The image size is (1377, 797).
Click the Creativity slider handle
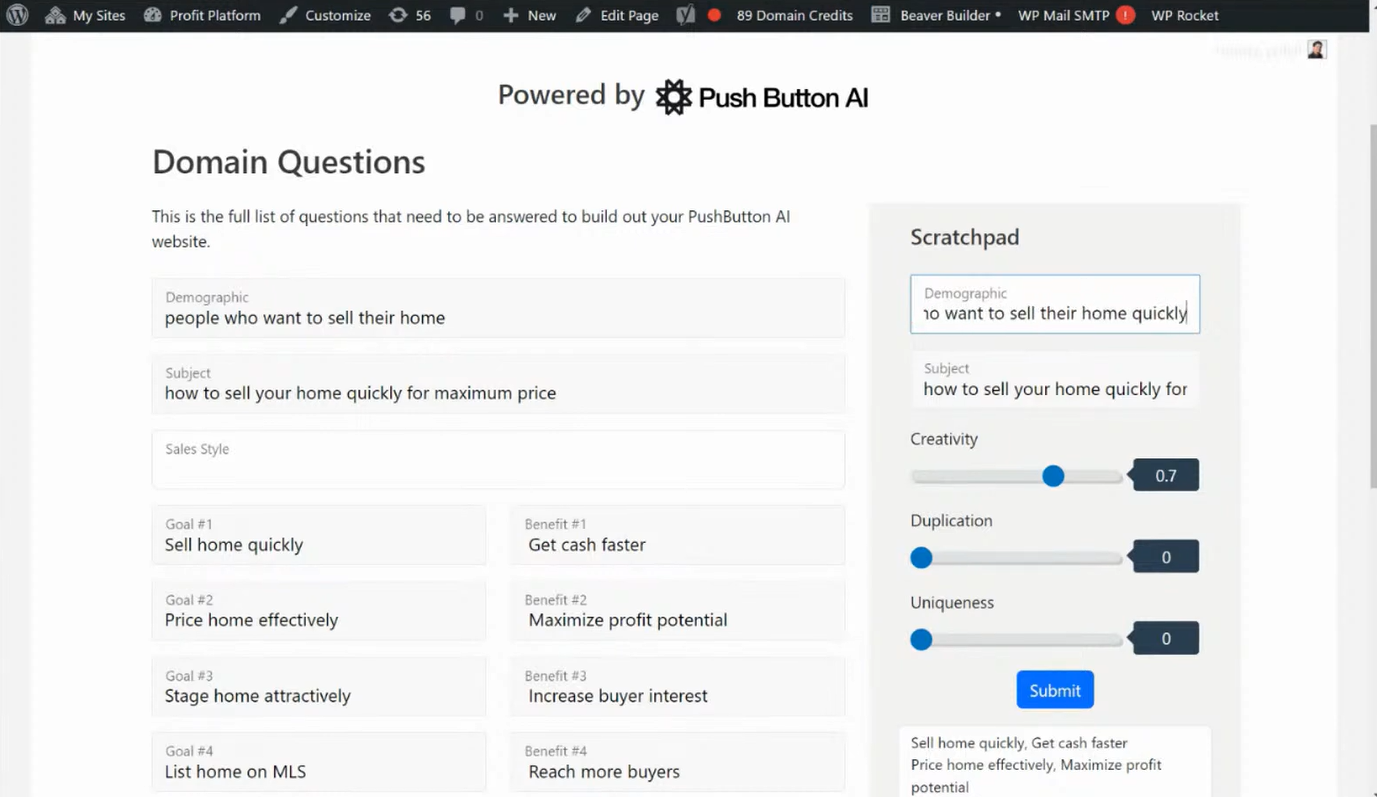click(x=1053, y=476)
